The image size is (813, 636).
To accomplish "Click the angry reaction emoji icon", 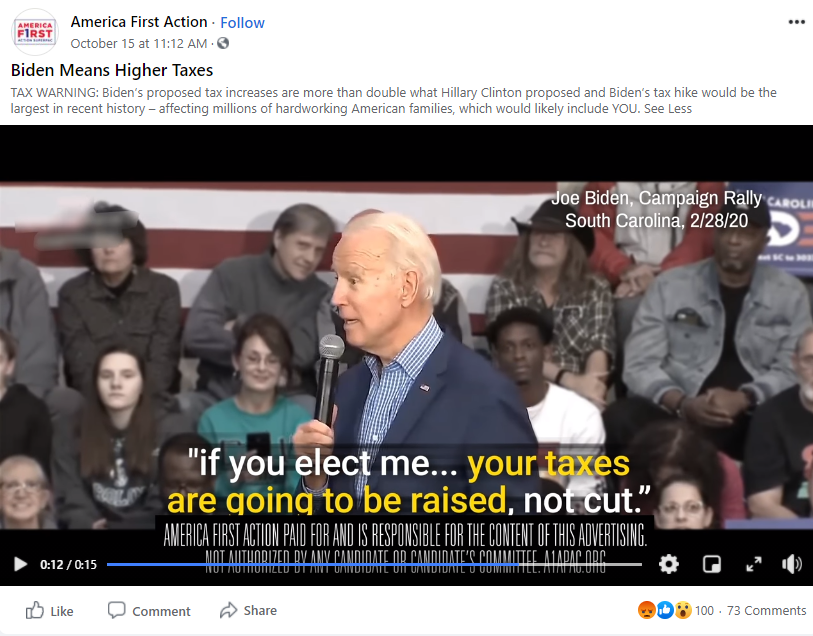I will pyautogui.click(x=647, y=610).
